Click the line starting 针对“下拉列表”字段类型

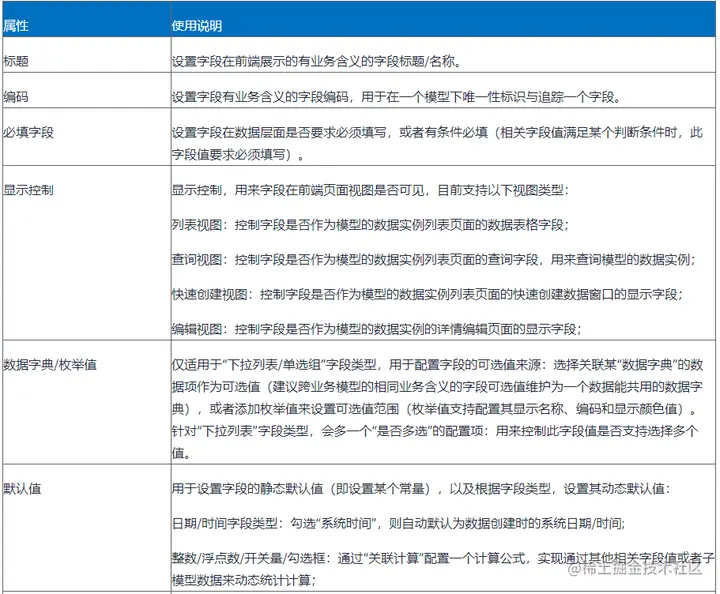tap(435, 431)
